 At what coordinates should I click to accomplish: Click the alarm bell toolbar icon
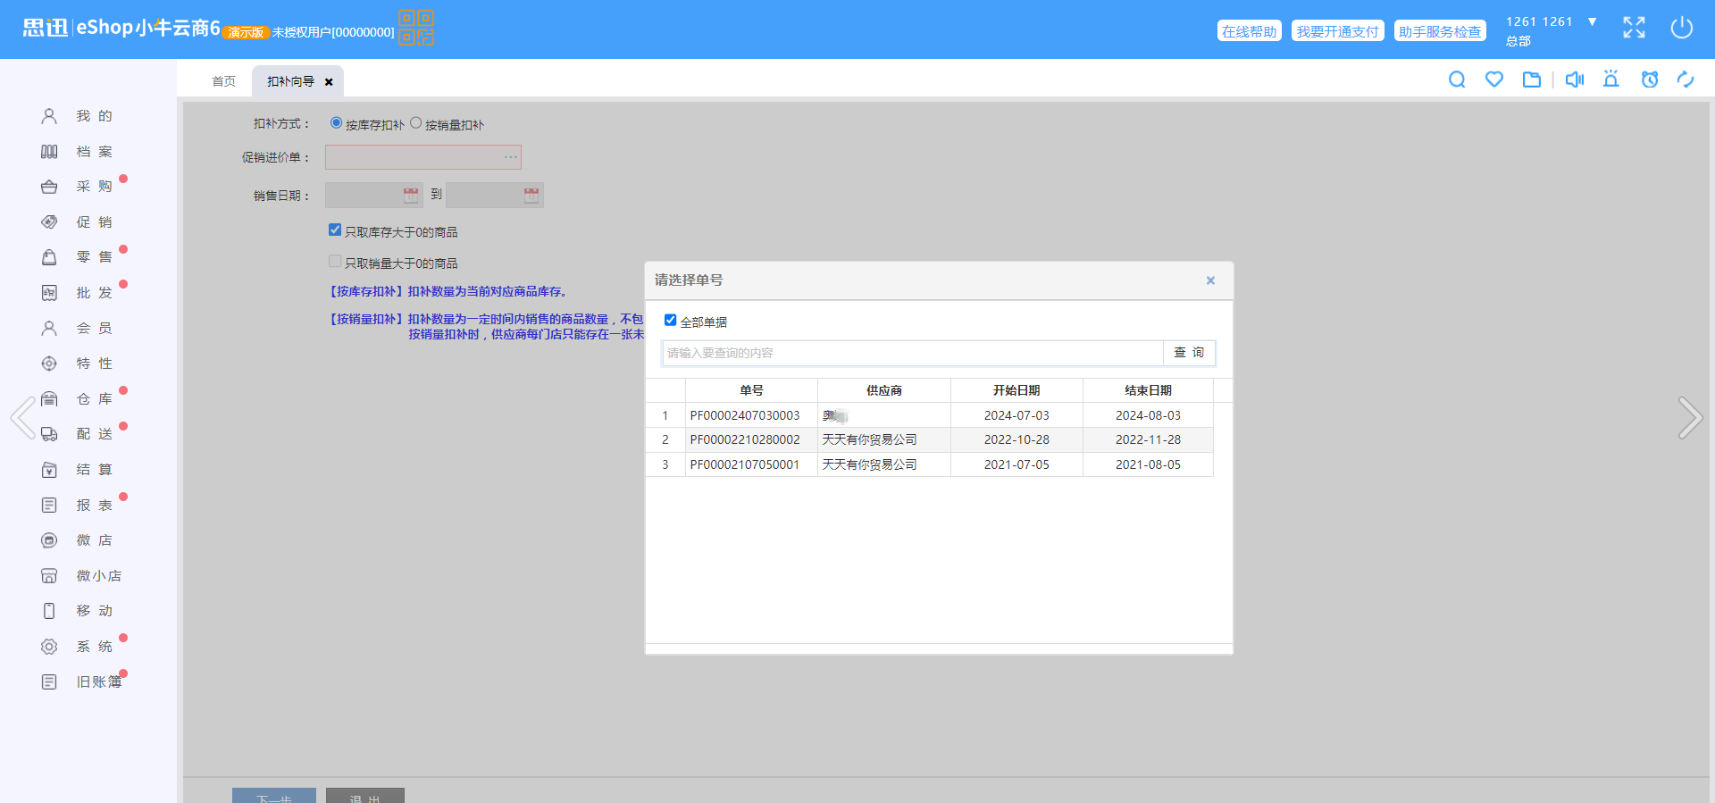coord(1611,79)
